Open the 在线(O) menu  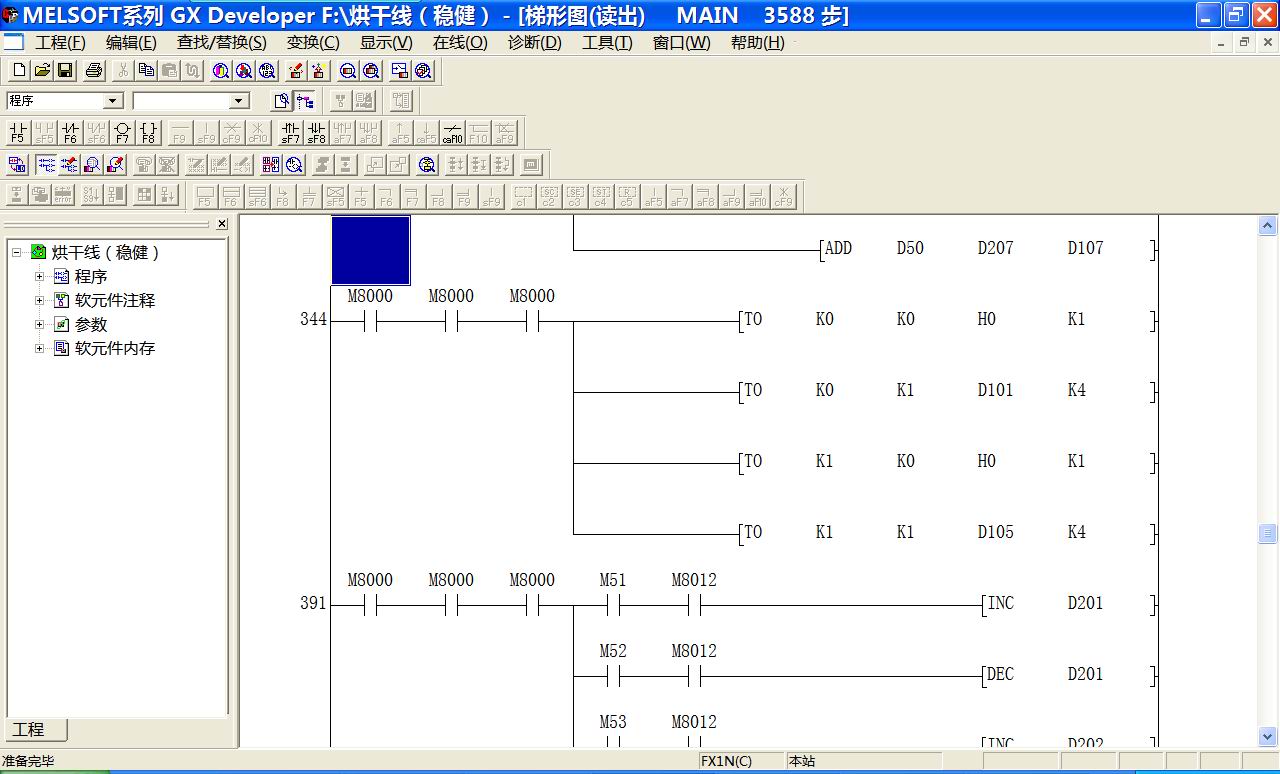(460, 42)
